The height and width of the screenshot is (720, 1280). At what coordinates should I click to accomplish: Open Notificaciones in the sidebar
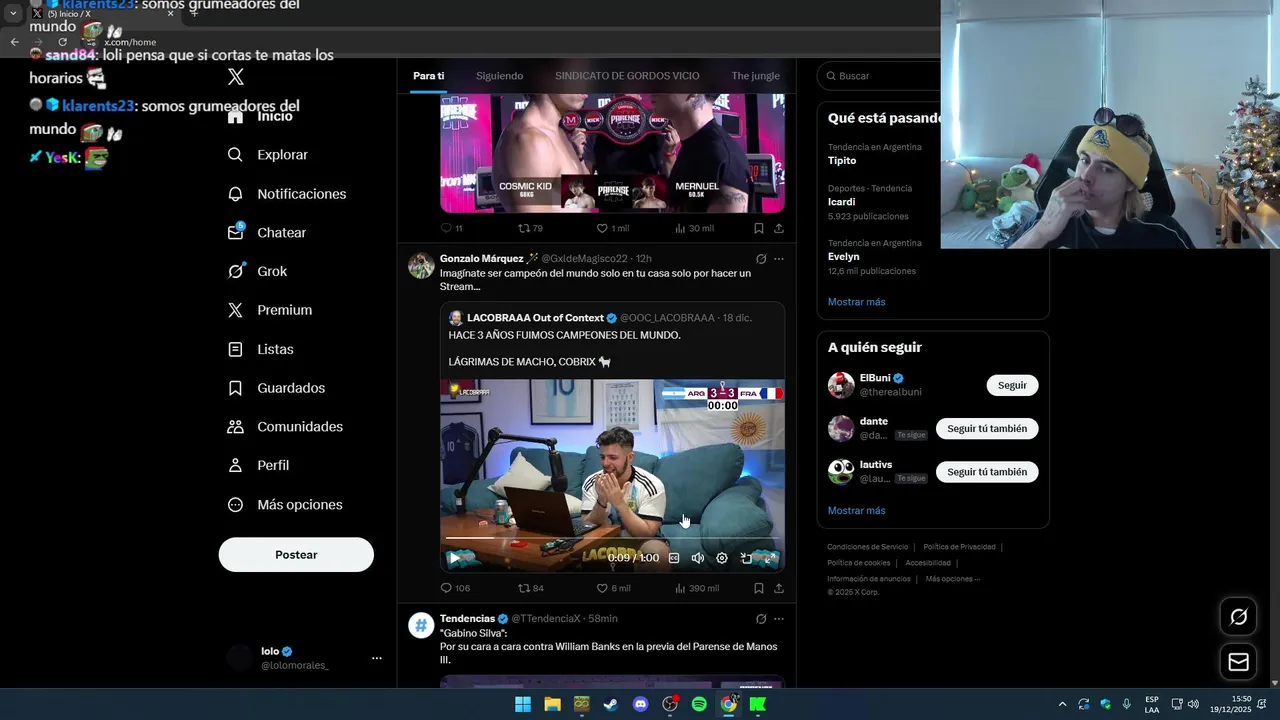286,194
